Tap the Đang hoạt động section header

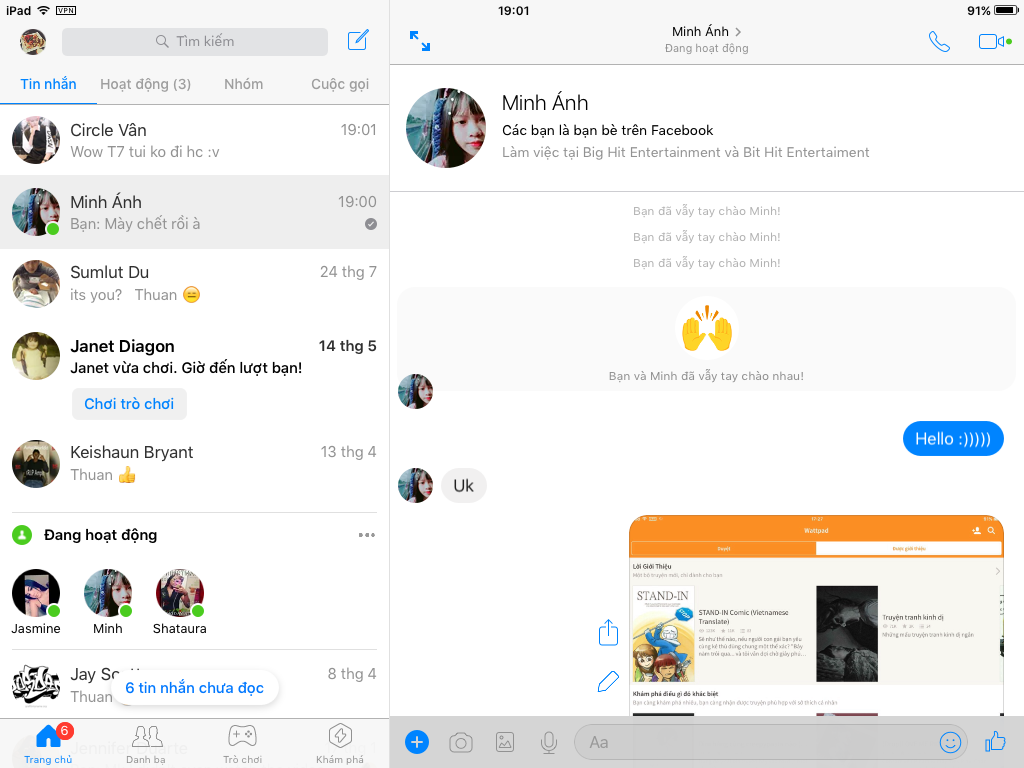pyautogui.click(x=101, y=535)
